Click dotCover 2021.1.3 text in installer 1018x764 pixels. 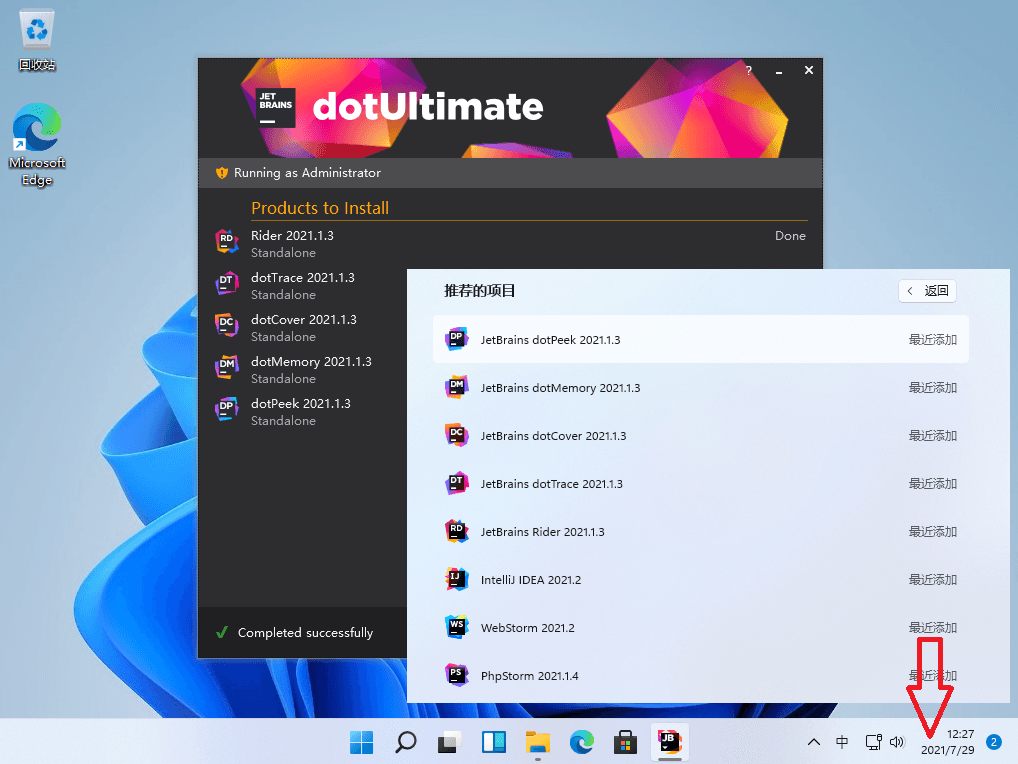coord(303,320)
